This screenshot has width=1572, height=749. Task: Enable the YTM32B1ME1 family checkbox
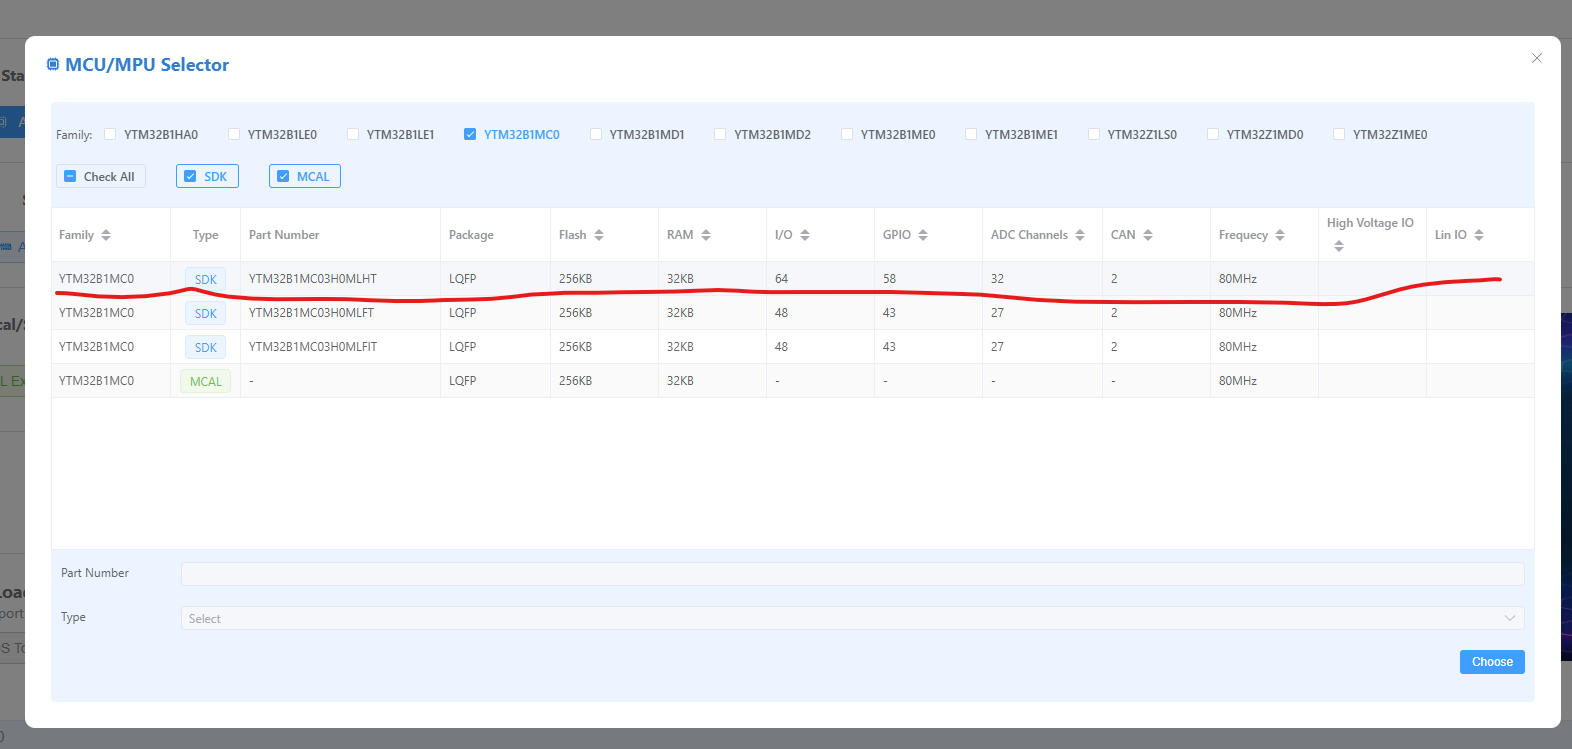(971, 134)
